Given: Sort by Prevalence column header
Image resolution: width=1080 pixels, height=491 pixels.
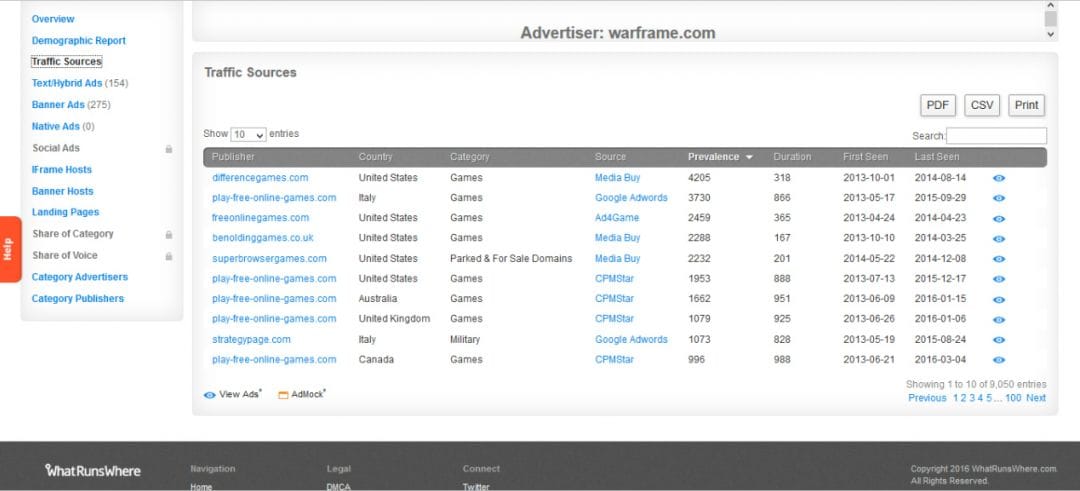Looking at the screenshot, I should 720,157.
